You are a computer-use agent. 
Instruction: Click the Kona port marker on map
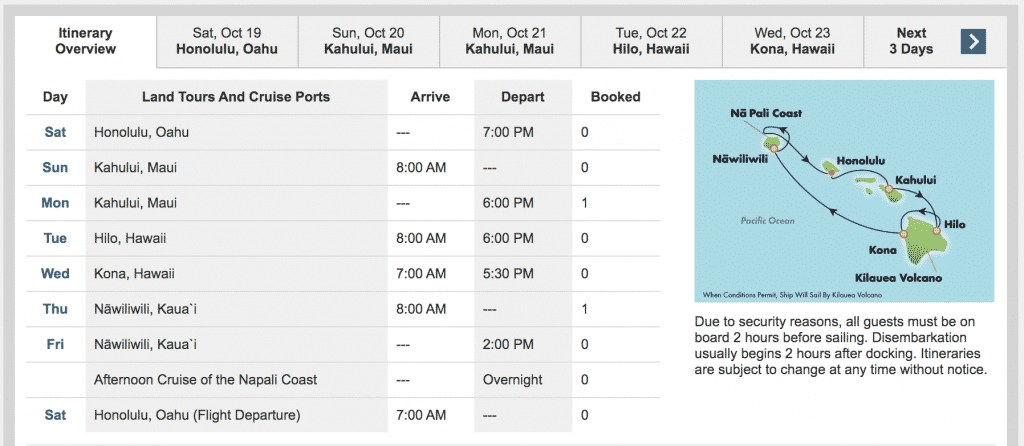904,234
